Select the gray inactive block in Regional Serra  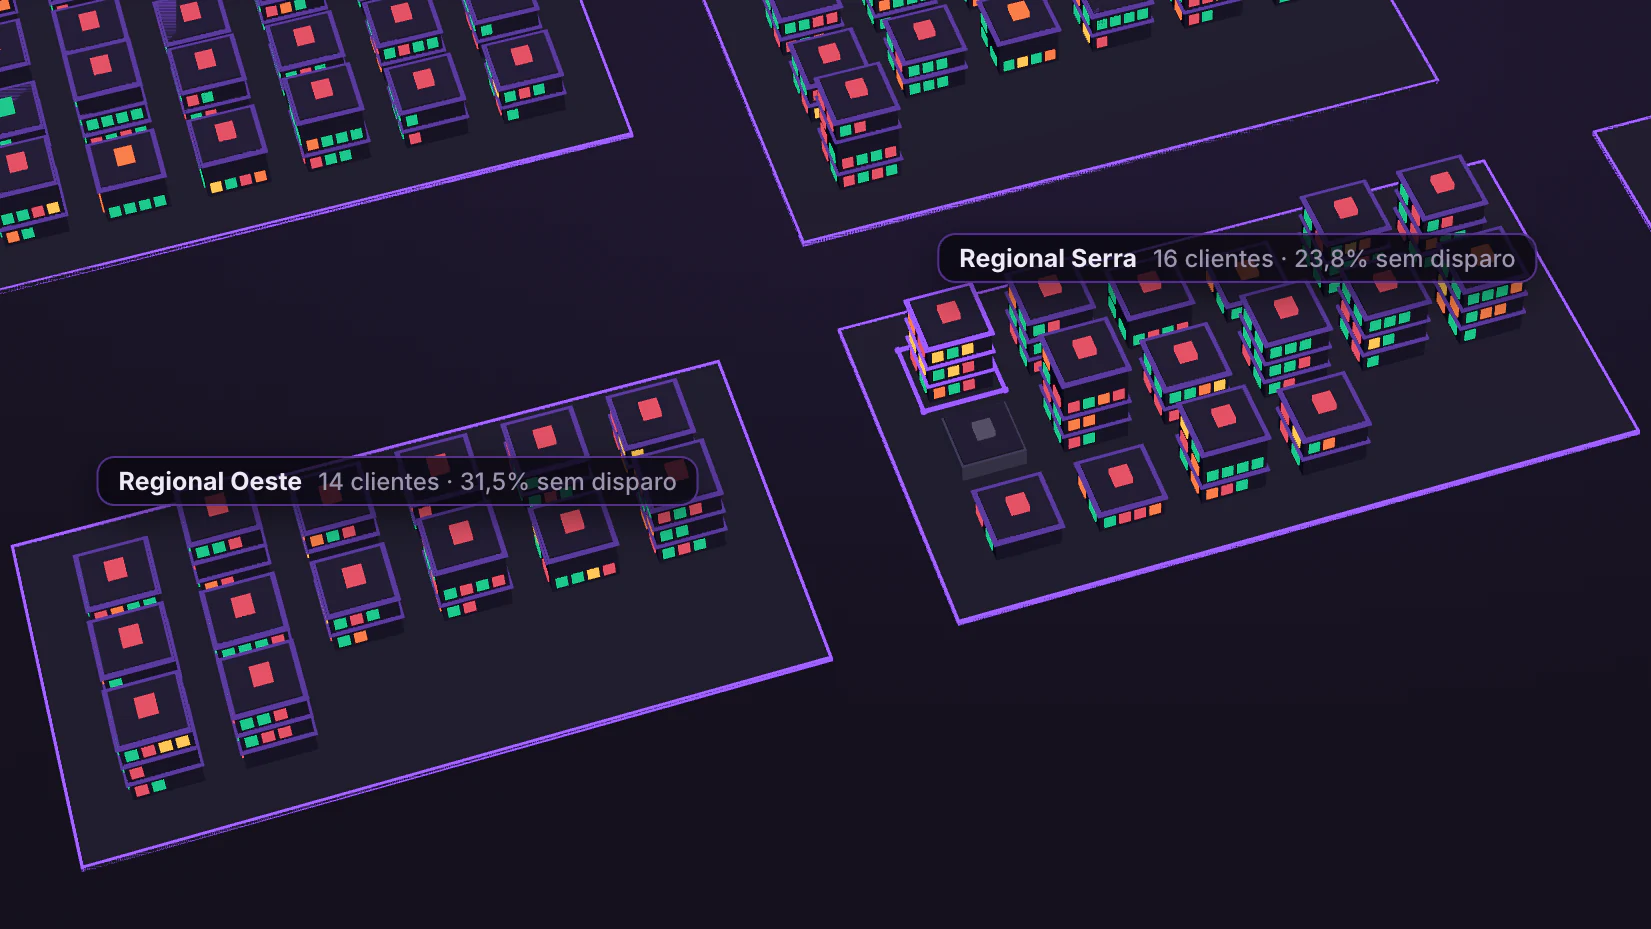pyautogui.click(x=985, y=441)
